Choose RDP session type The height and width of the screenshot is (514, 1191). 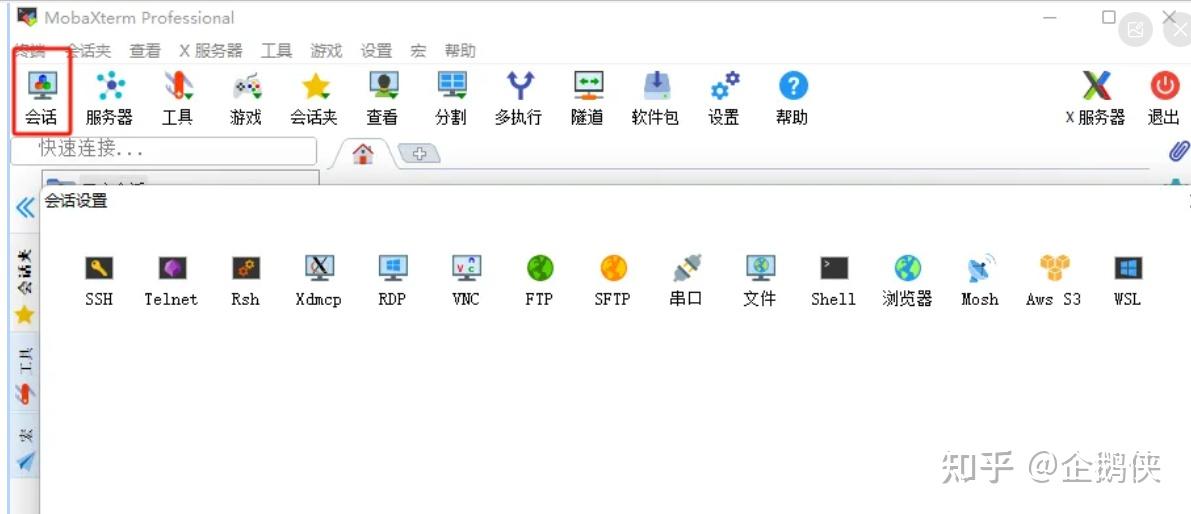(393, 280)
